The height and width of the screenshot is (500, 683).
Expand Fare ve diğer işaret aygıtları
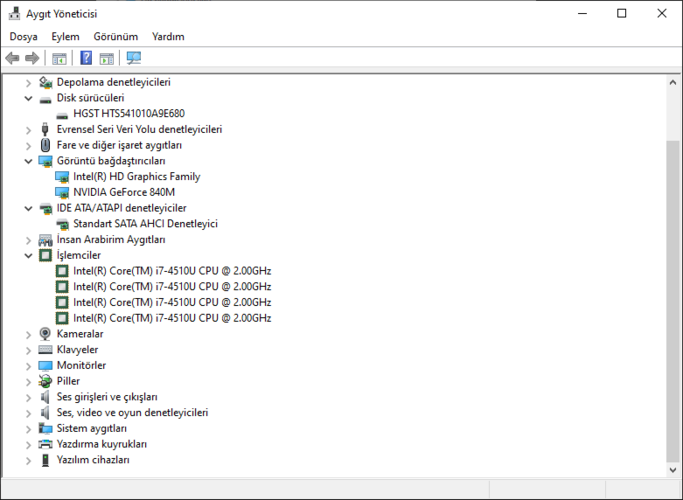tap(28, 145)
